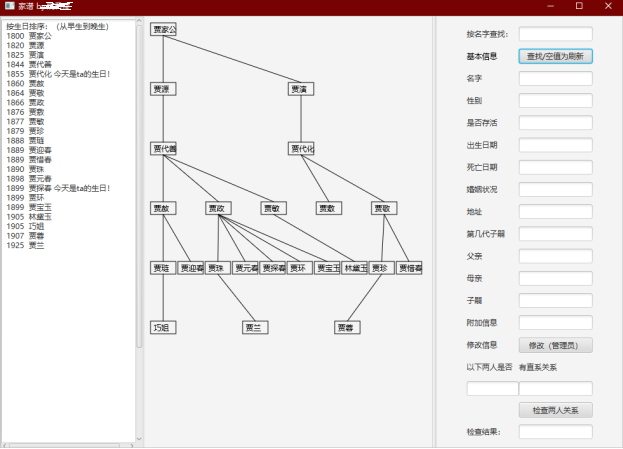Select the 贾兰 node in family tree
Image resolution: width=623 pixels, height=449 pixels.
click(x=255, y=327)
